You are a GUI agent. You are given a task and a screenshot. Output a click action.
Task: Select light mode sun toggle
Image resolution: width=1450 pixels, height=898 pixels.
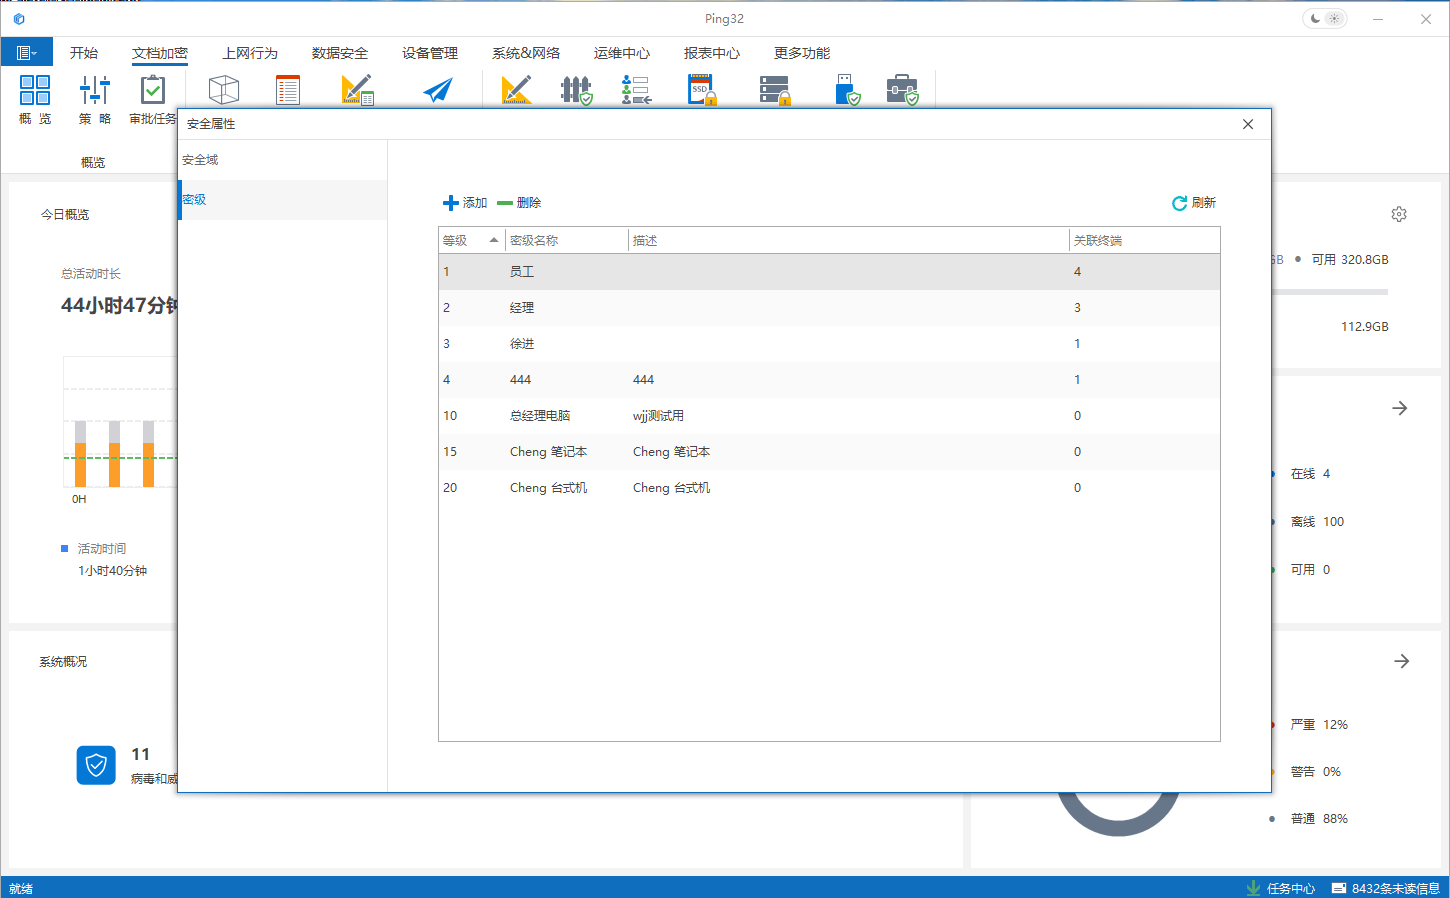[x=1335, y=19]
